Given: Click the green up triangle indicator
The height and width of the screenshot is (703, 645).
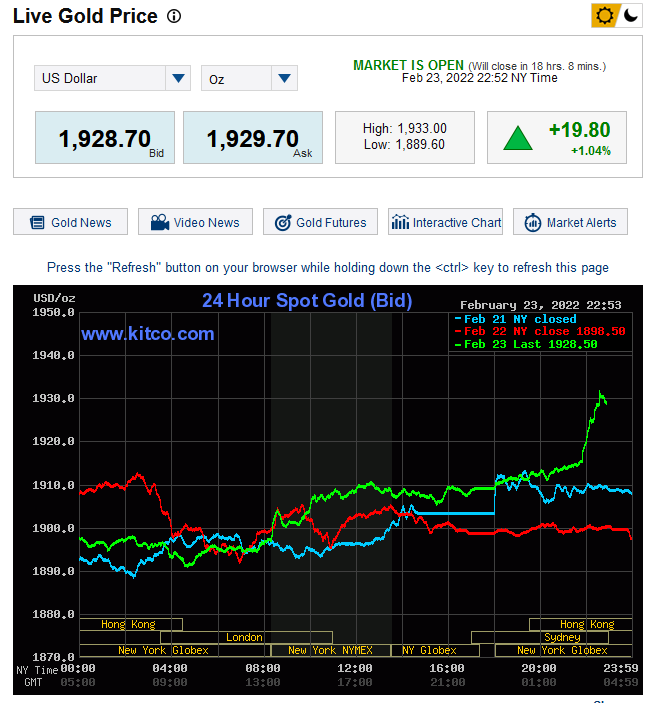Looking at the screenshot, I should pos(518,138).
